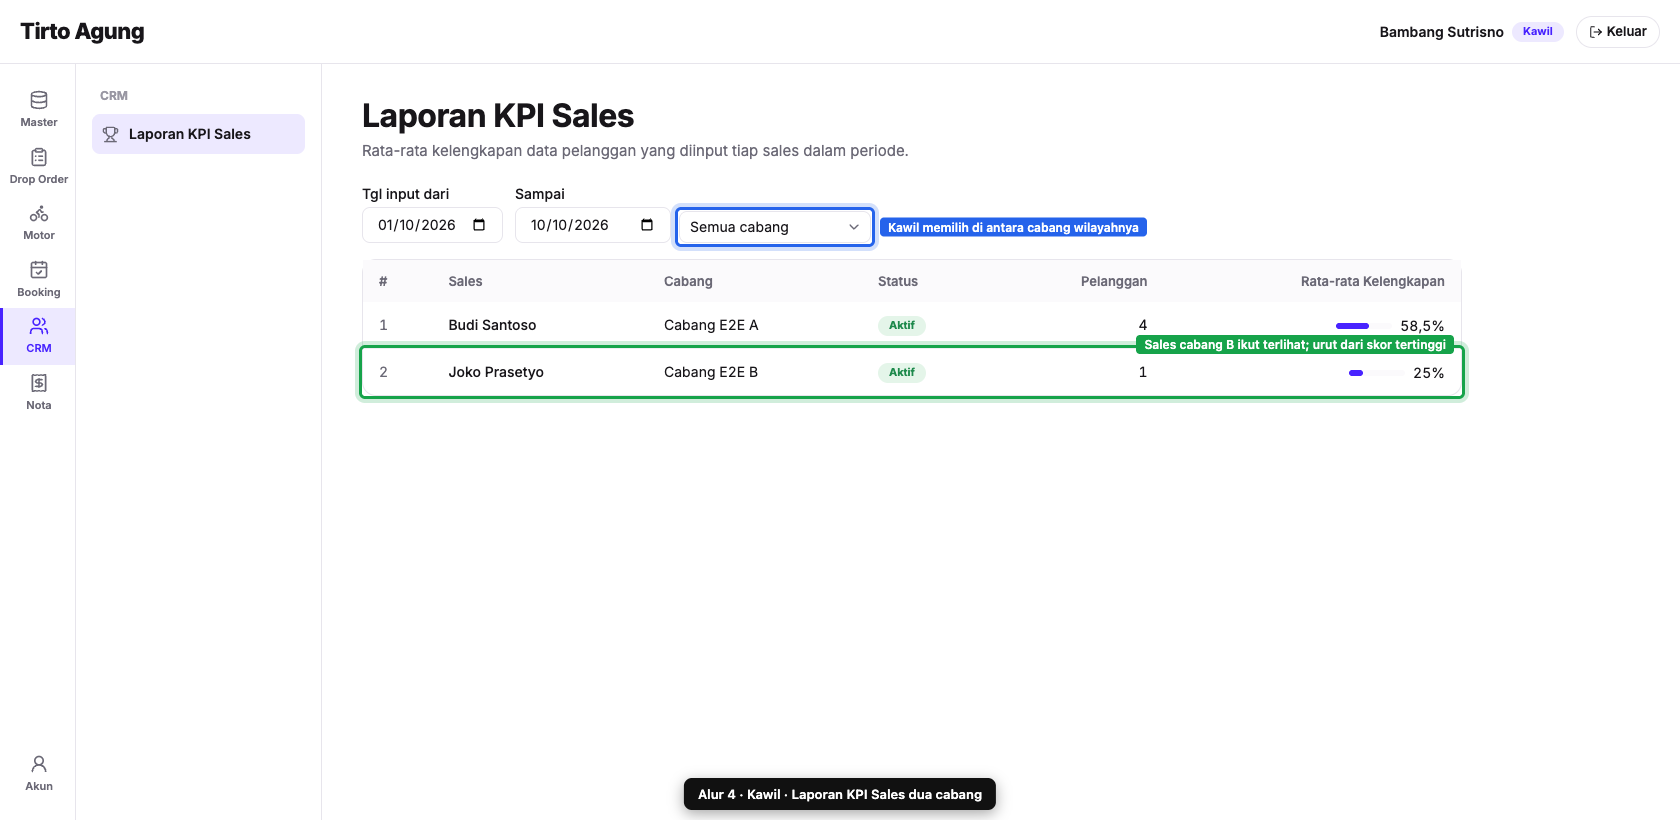Viewport: 1680px width, 820px height.
Task: Click the Sampai date field value
Action: pyautogui.click(x=570, y=225)
